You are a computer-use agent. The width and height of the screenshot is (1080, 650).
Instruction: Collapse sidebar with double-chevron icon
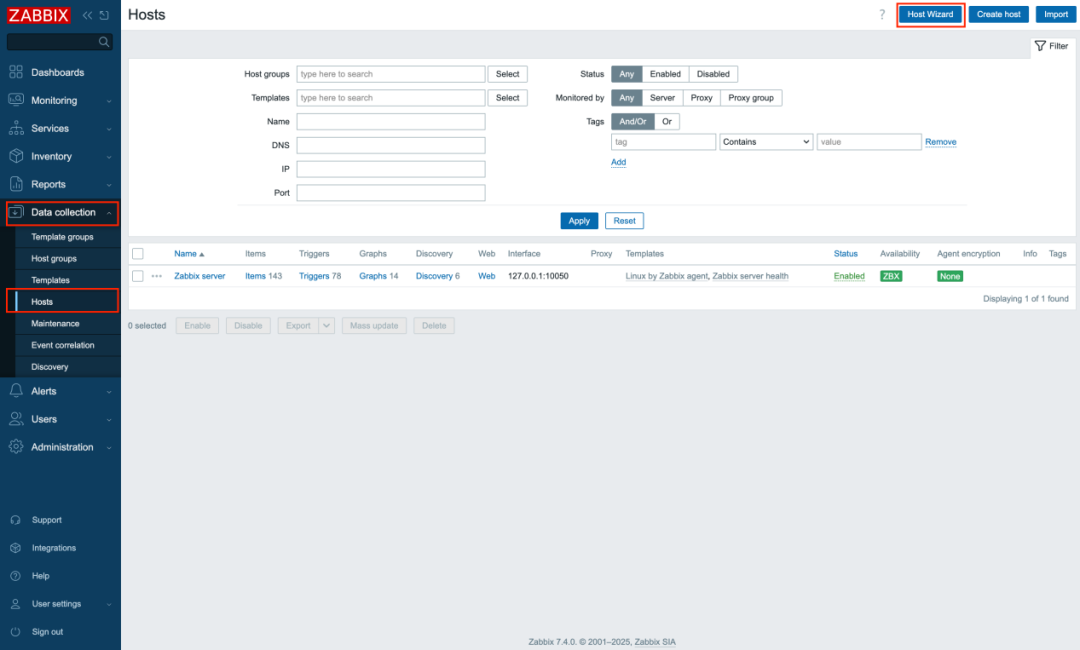(87, 15)
